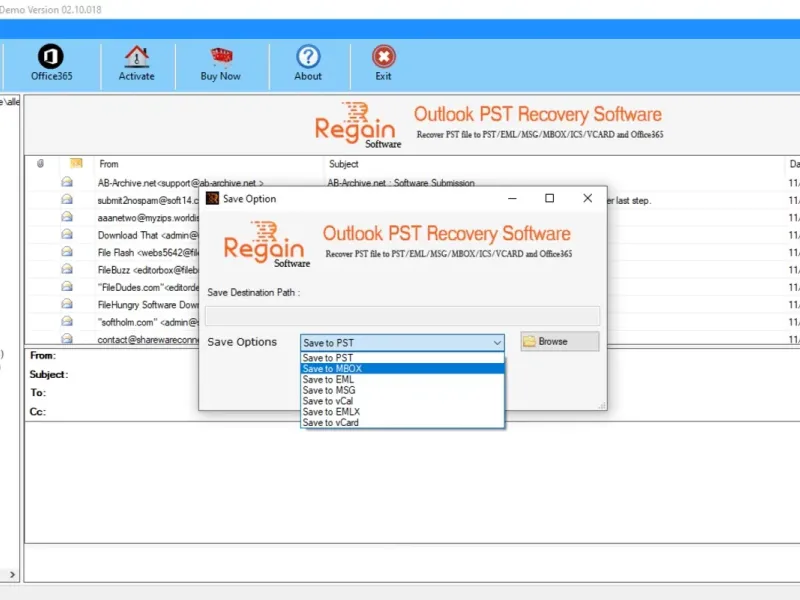This screenshot has height=600, width=800.
Task: Select contact@sharewareconnection email row
Action: (148, 339)
